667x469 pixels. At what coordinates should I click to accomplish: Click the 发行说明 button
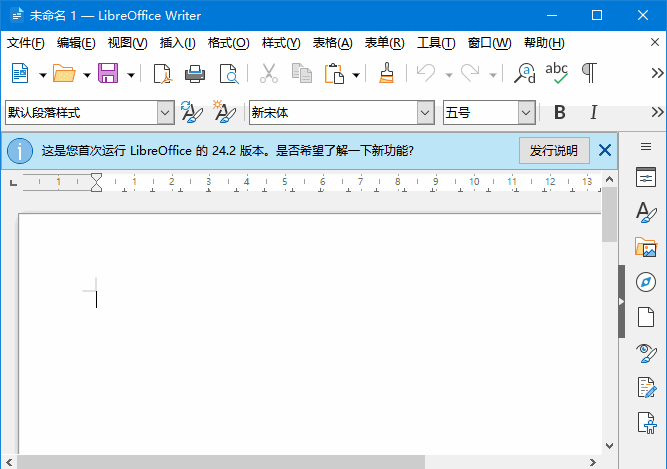coord(554,151)
